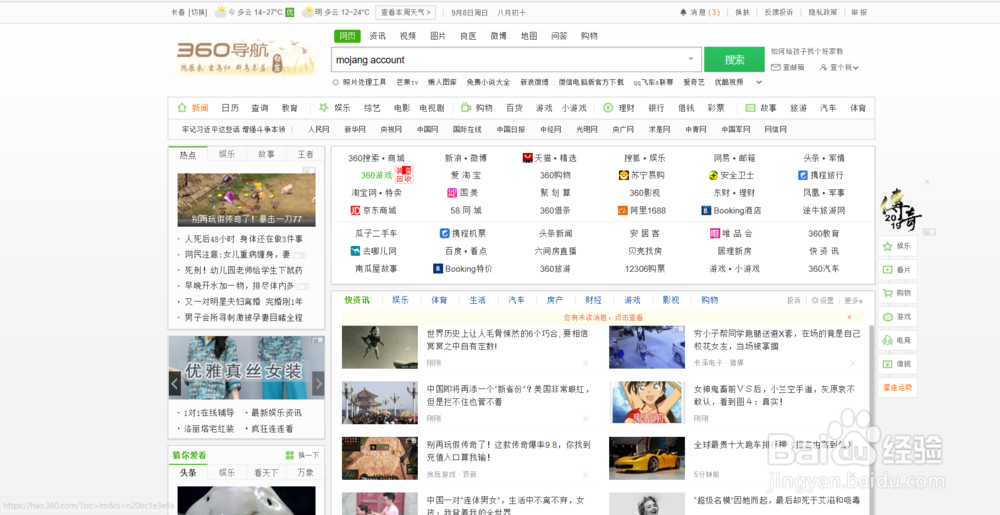The width and height of the screenshot is (1000, 515).
Task: Dismiss the 世界历史 news item with its X
Action: click(x=585, y=363)
